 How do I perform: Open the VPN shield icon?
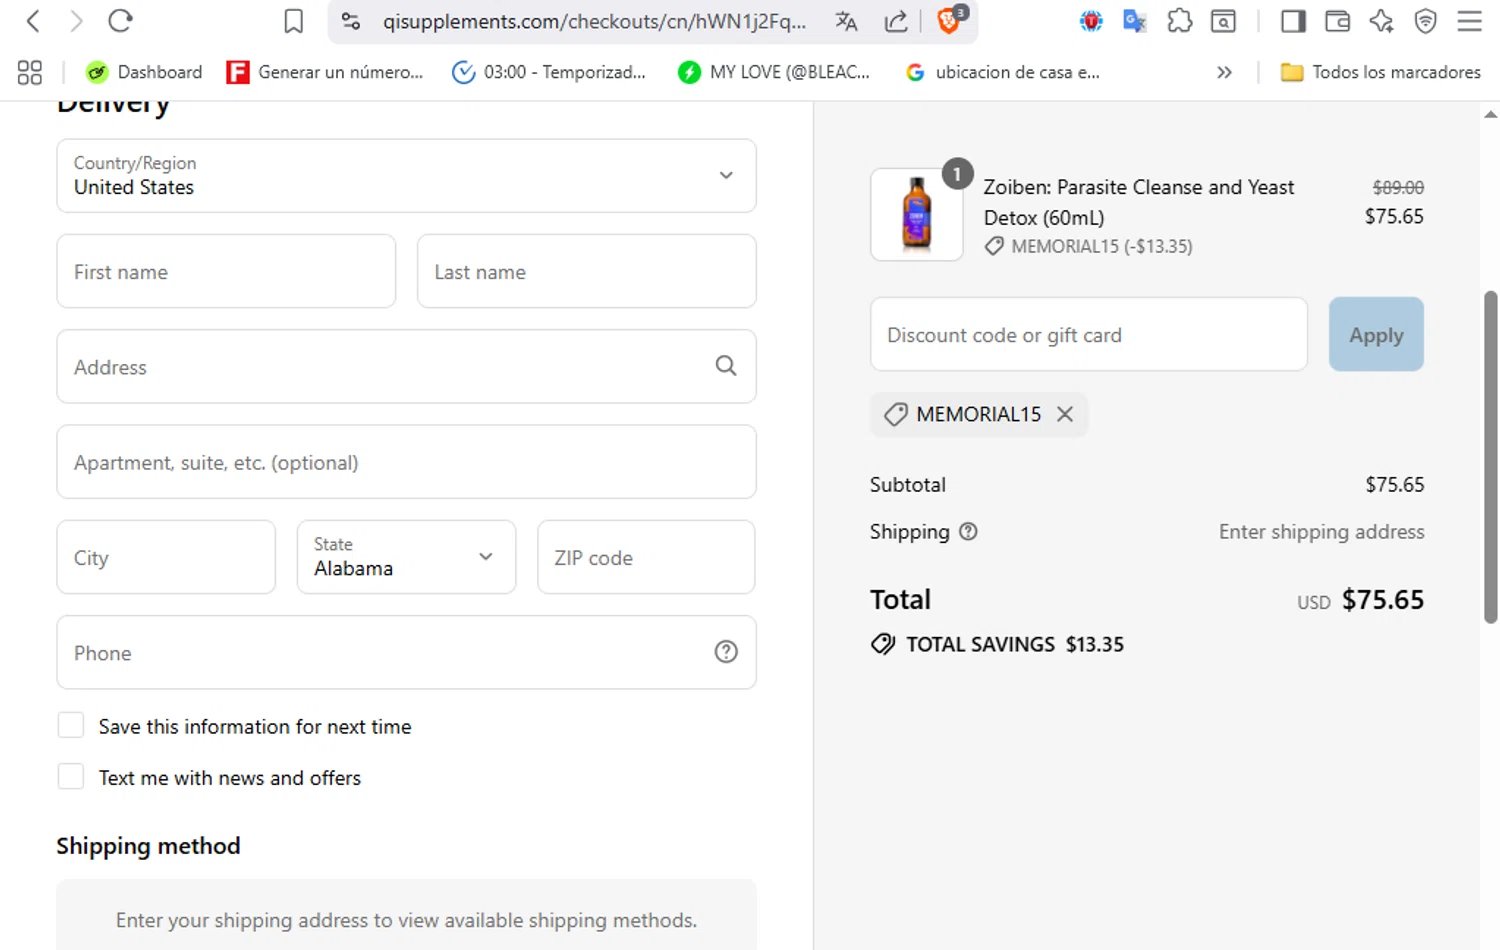(1425, 21)
